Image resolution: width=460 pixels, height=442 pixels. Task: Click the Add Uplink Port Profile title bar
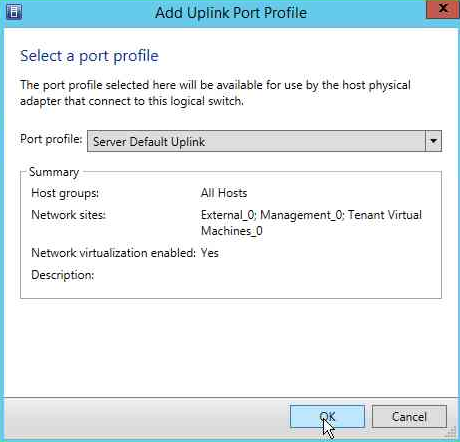coord(231,13)
